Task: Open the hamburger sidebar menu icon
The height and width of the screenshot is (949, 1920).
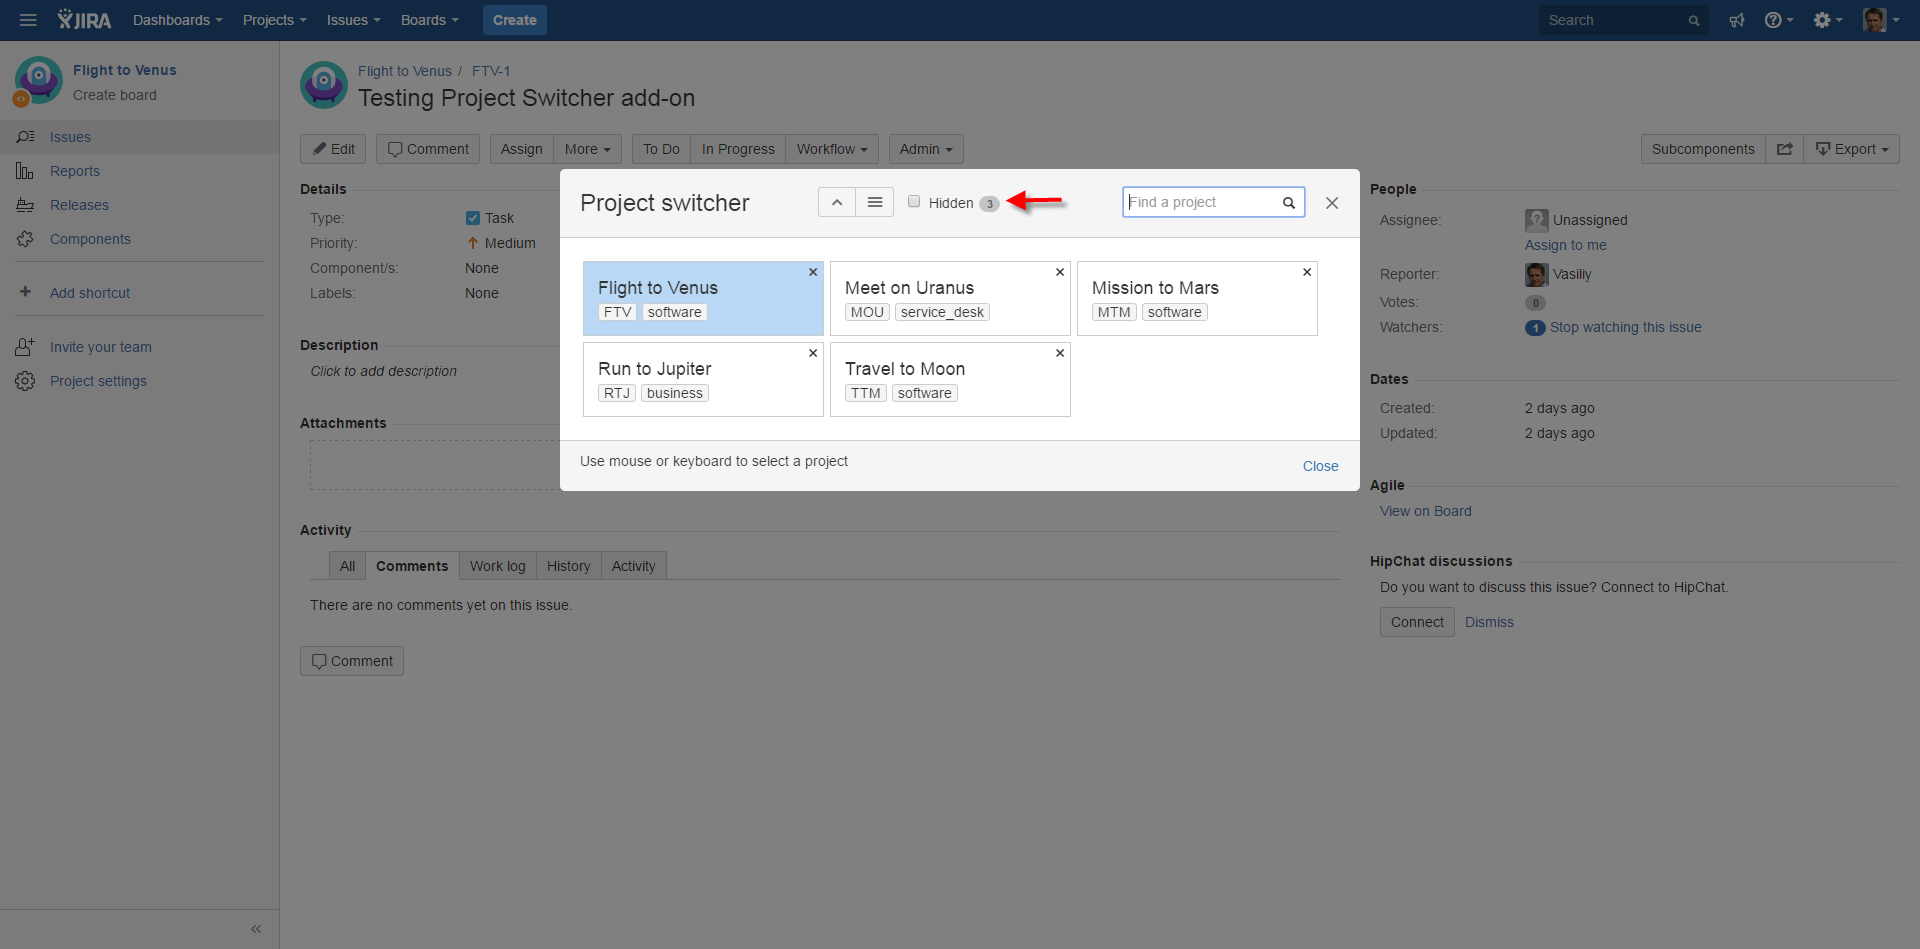Action: [28, 20]
